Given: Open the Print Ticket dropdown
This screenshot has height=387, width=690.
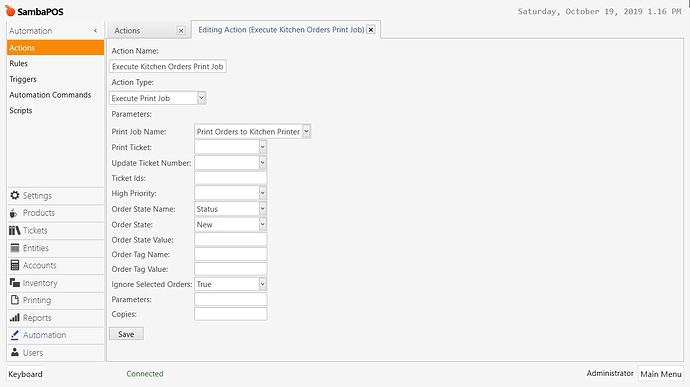Looking at the screenshot, I should tap(262, 147).
